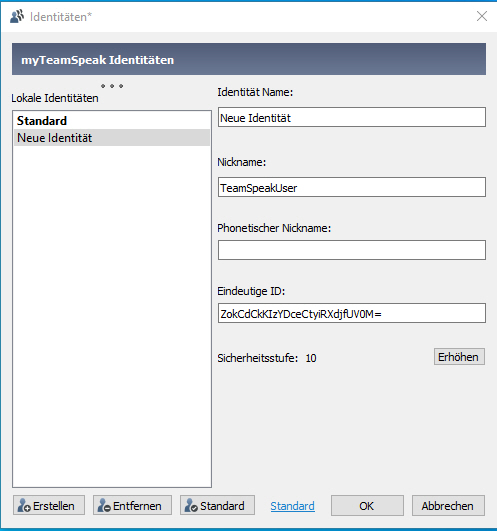Click the Lokale Identitäten label
The height and width of the screenshot is (531, 497).
55,98
